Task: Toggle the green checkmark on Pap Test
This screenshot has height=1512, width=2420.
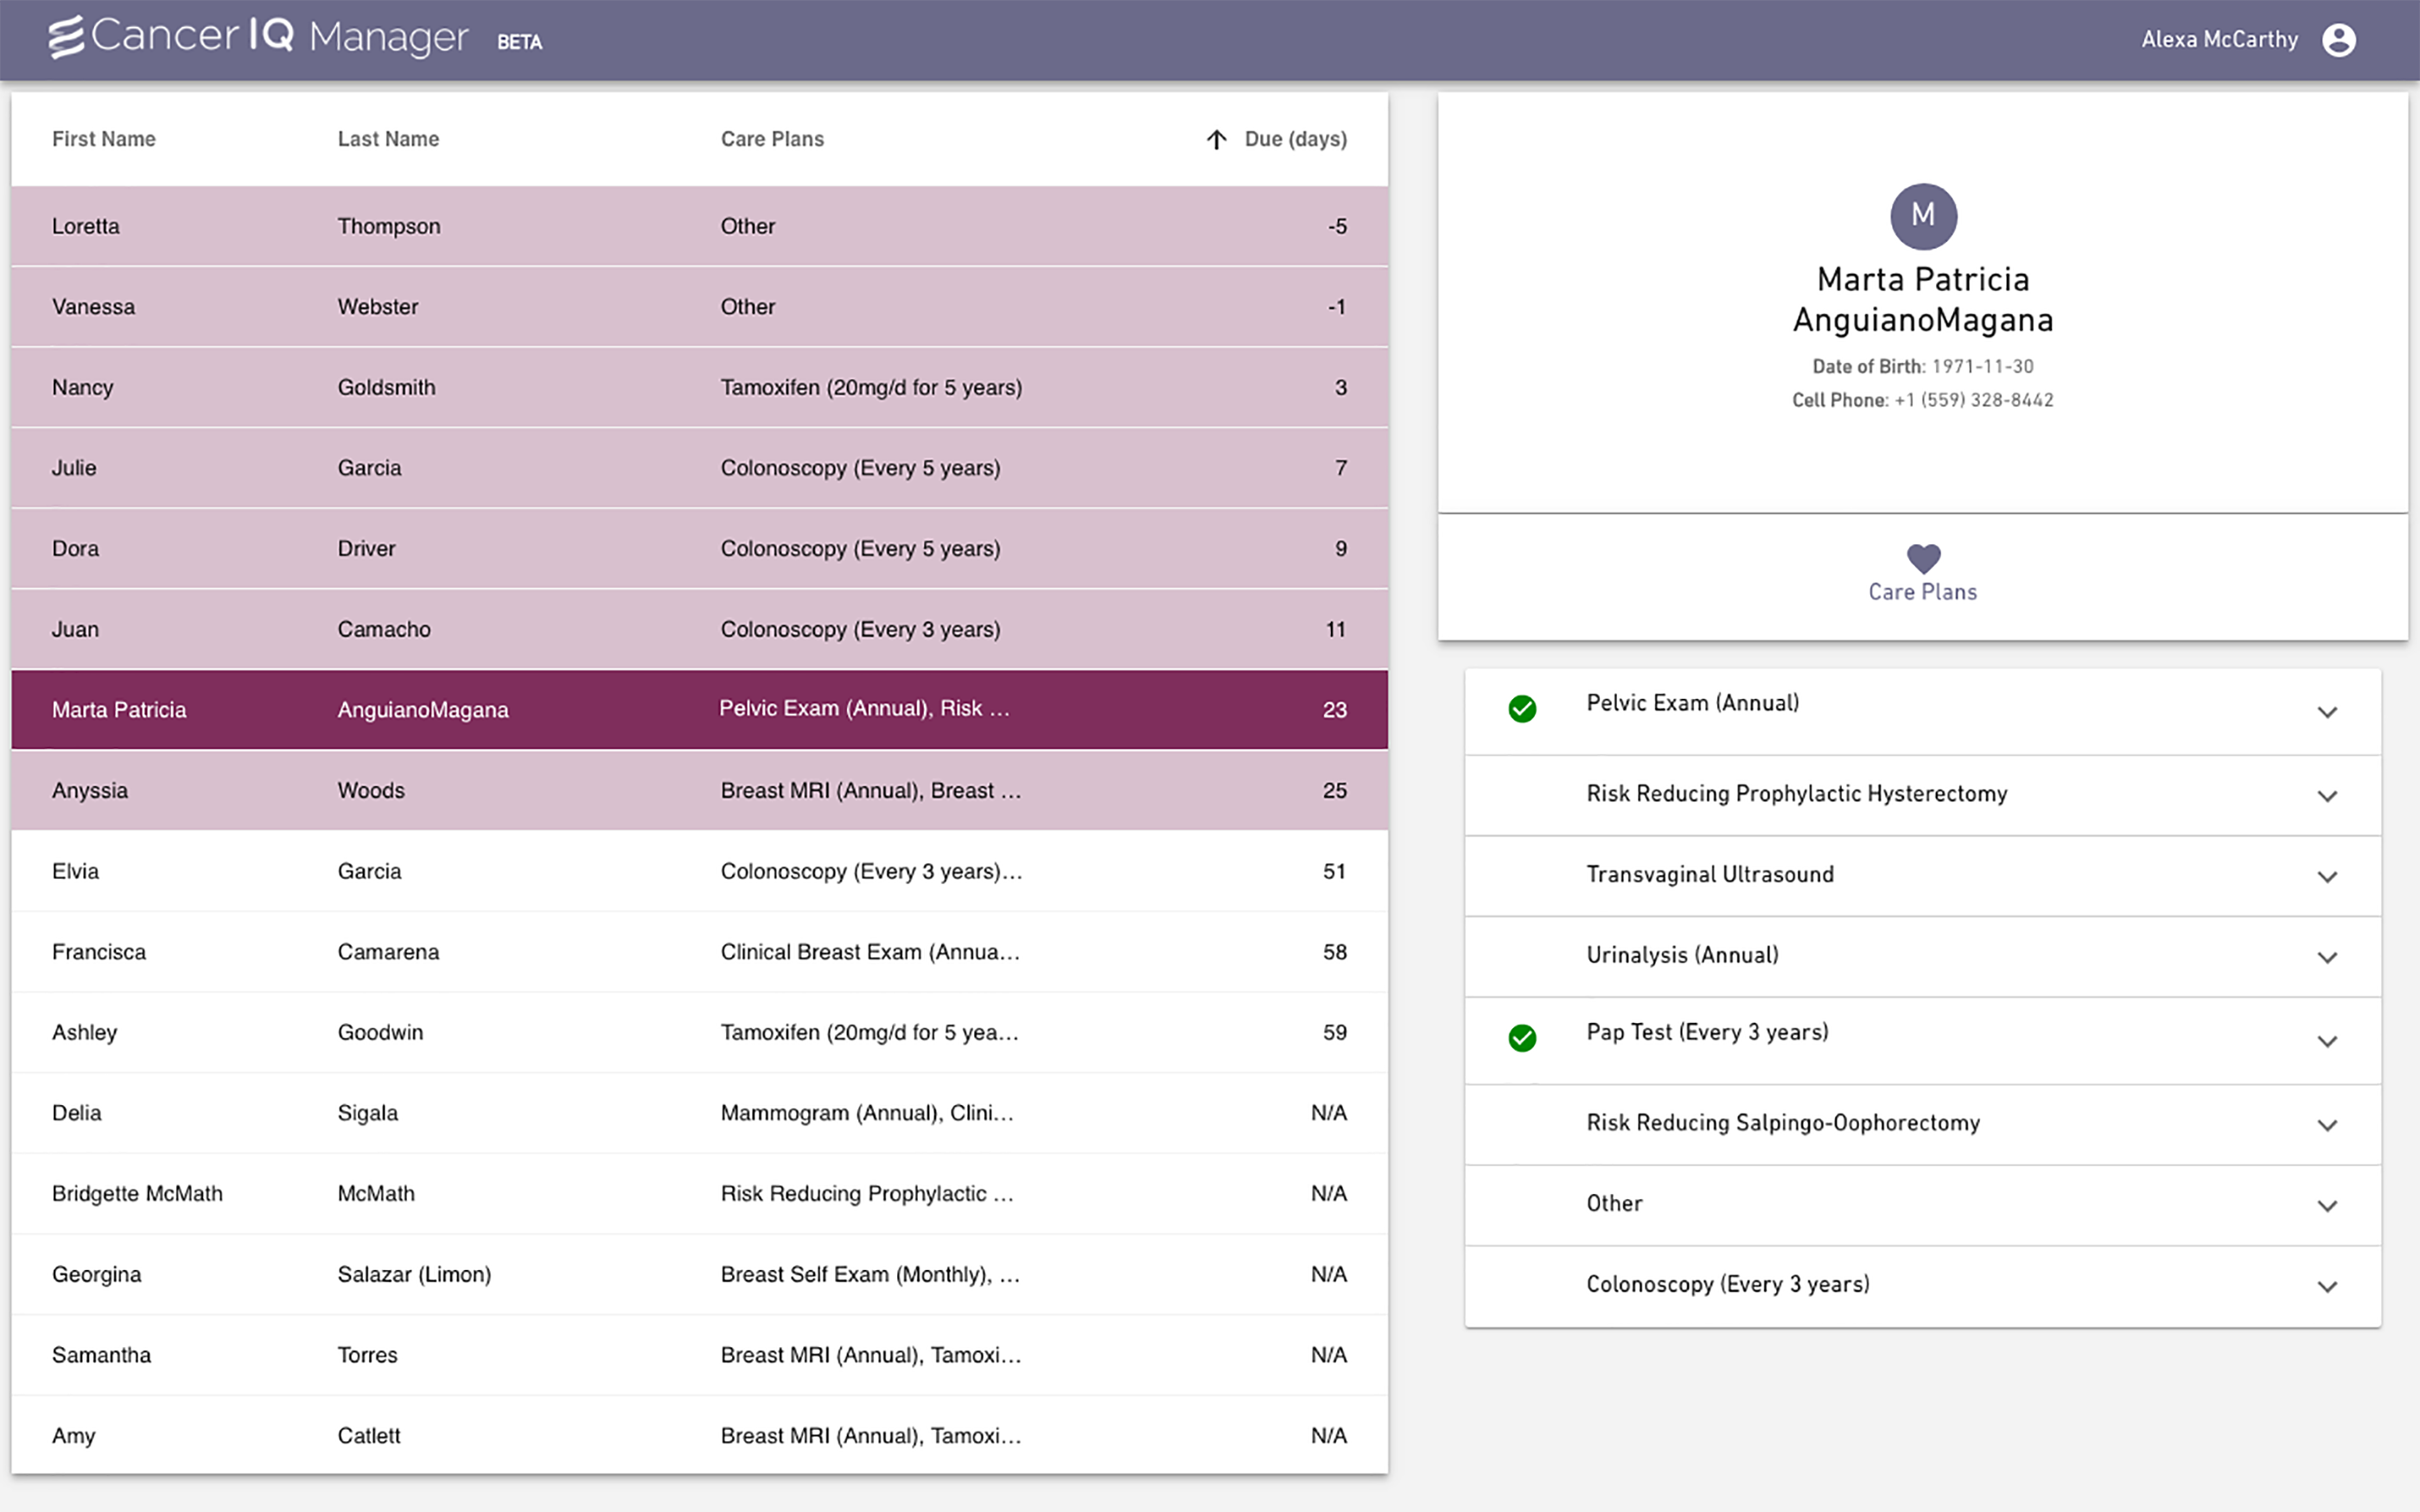Action: click(x=1522, y=1039)
